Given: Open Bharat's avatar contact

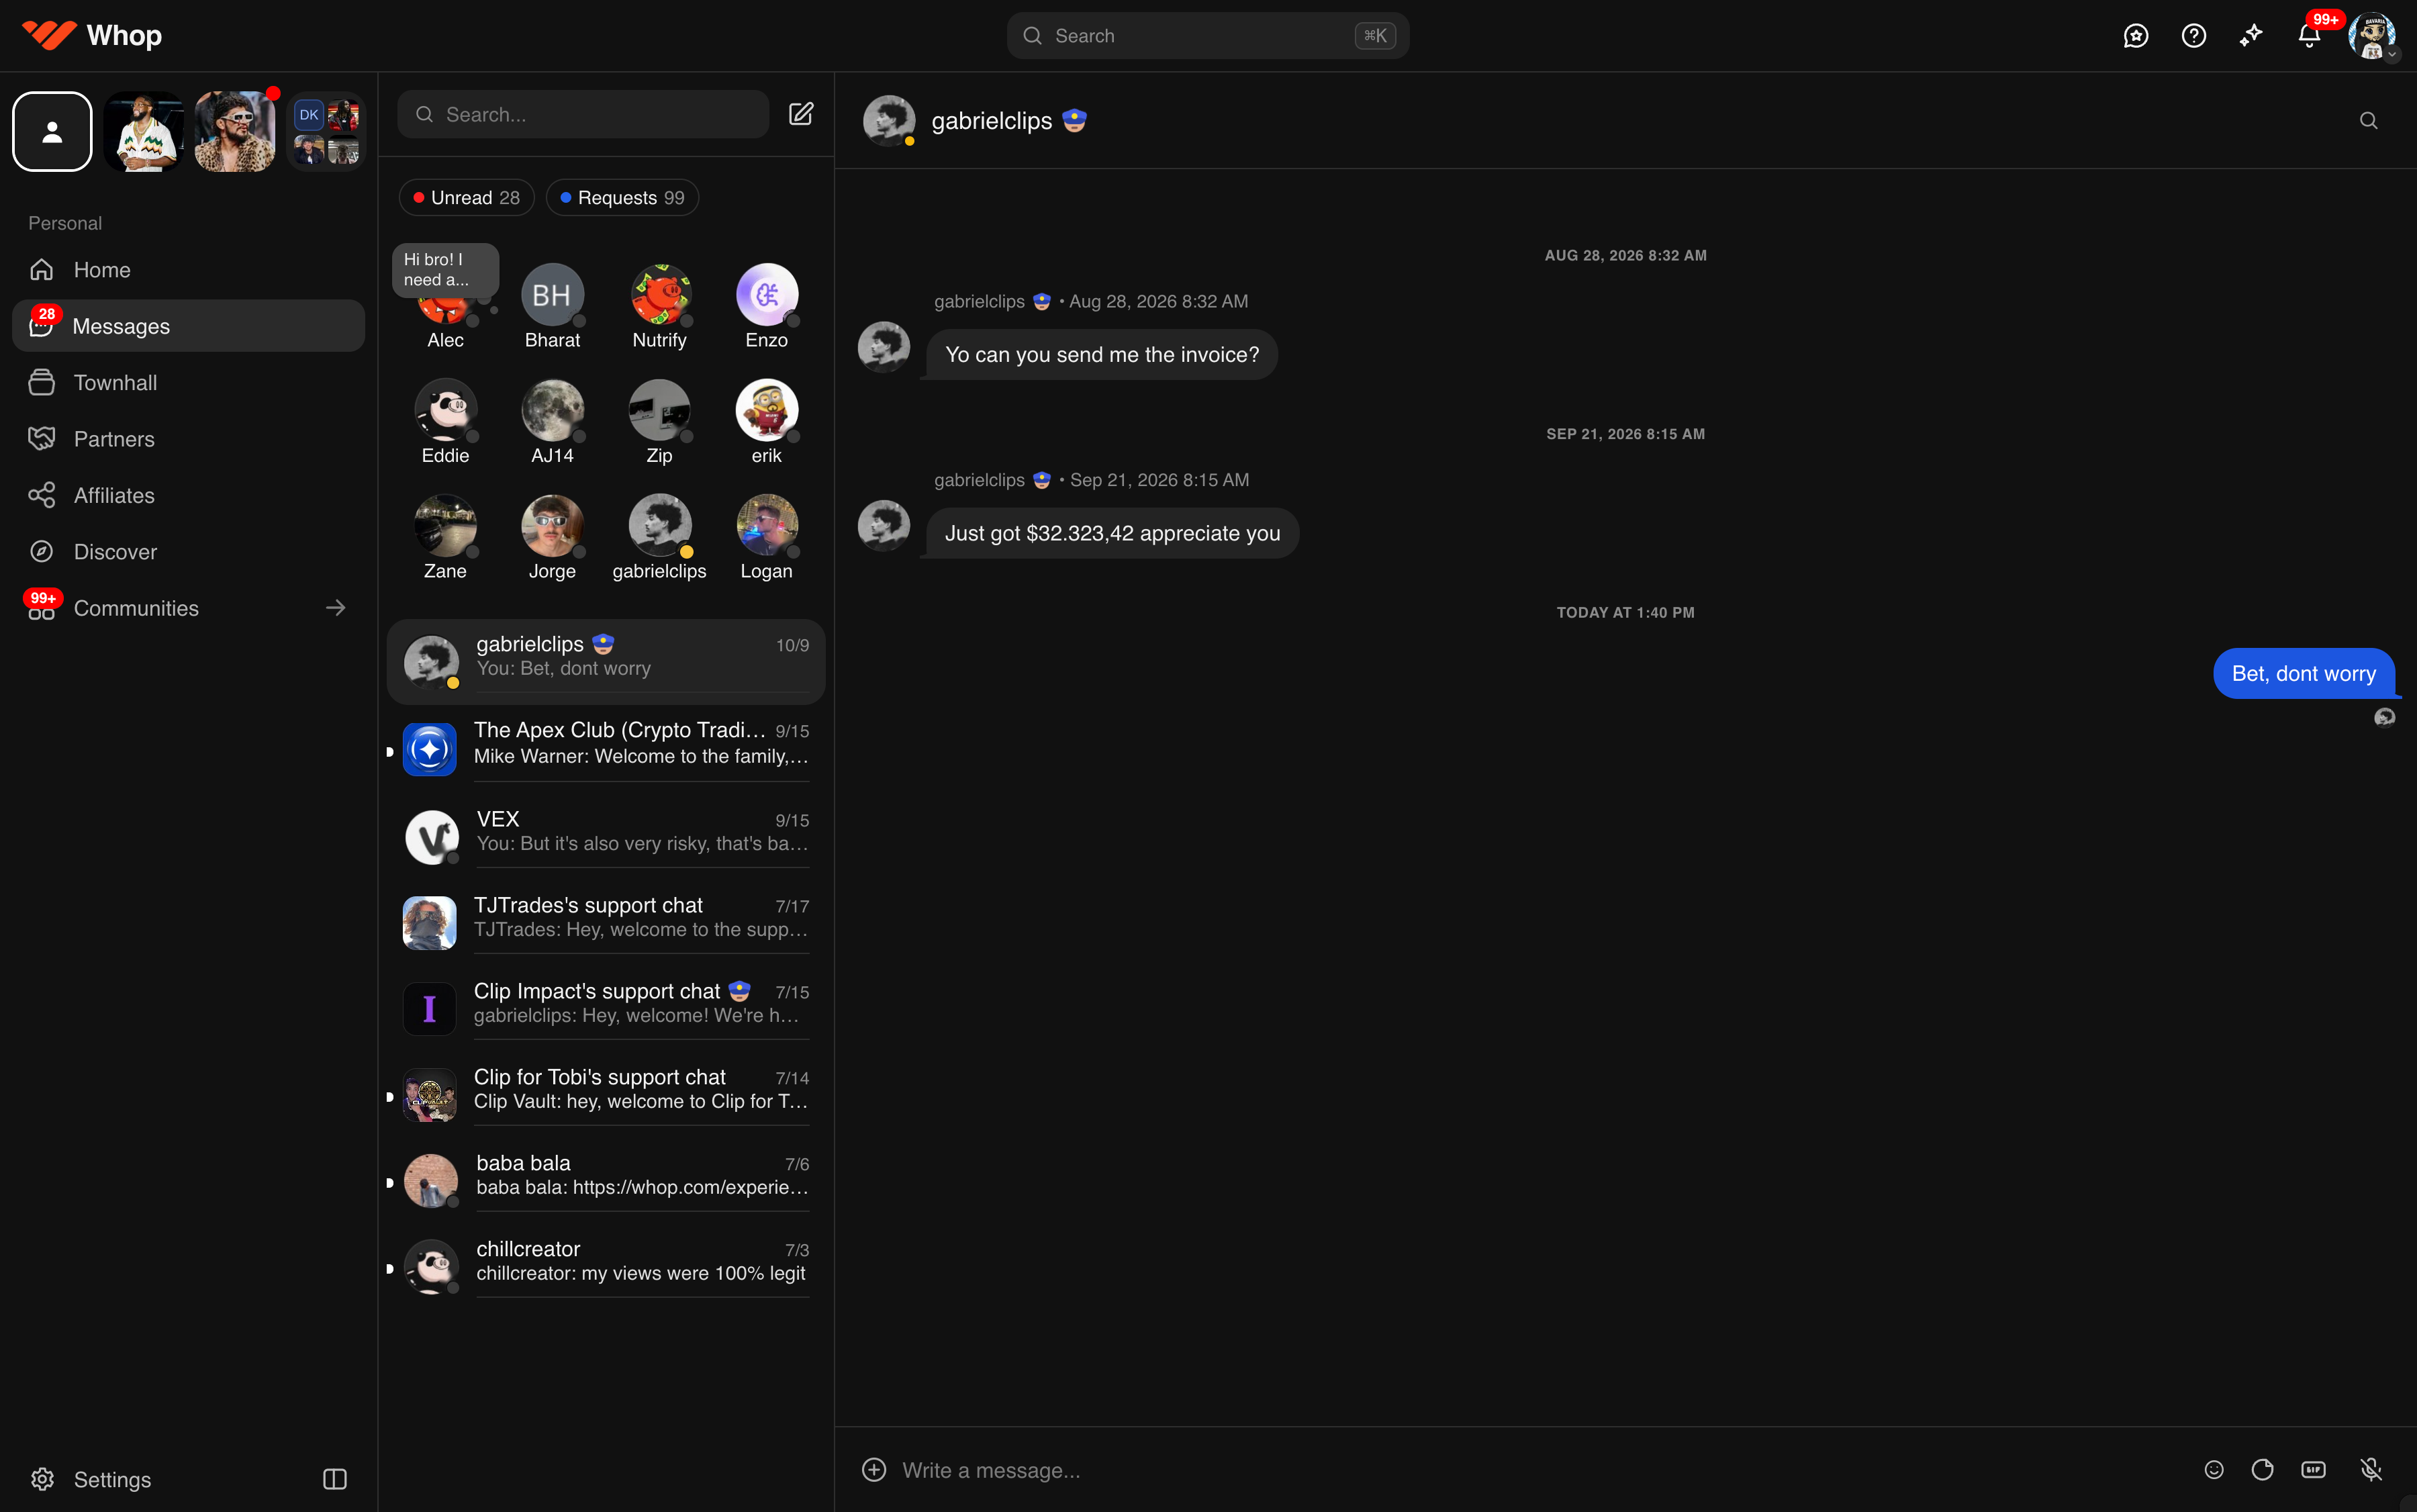Looking at the screenshot, I should coord(552,294).
